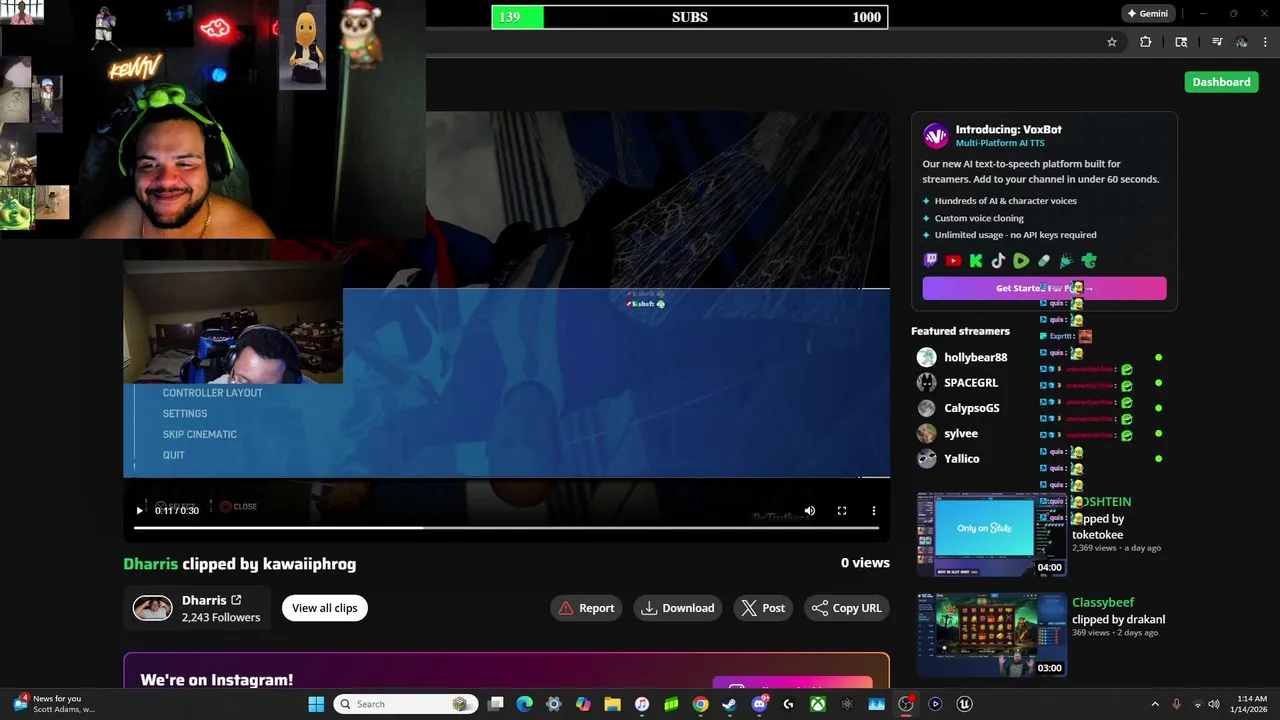Open Apple Music from the taskbar
The height and width of the screenshot is (720, 1280).
point(642,704)
